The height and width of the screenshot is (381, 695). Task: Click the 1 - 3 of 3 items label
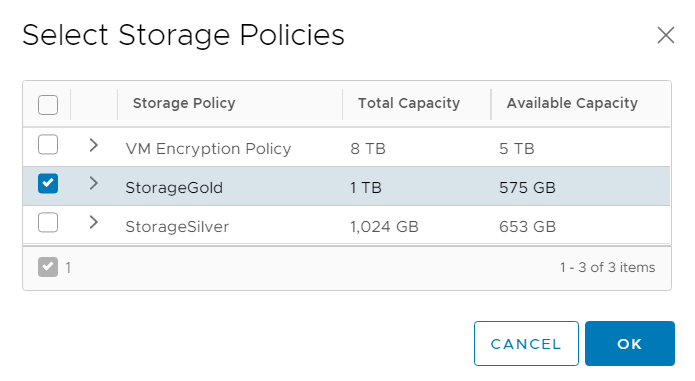(x=607, y=268)
